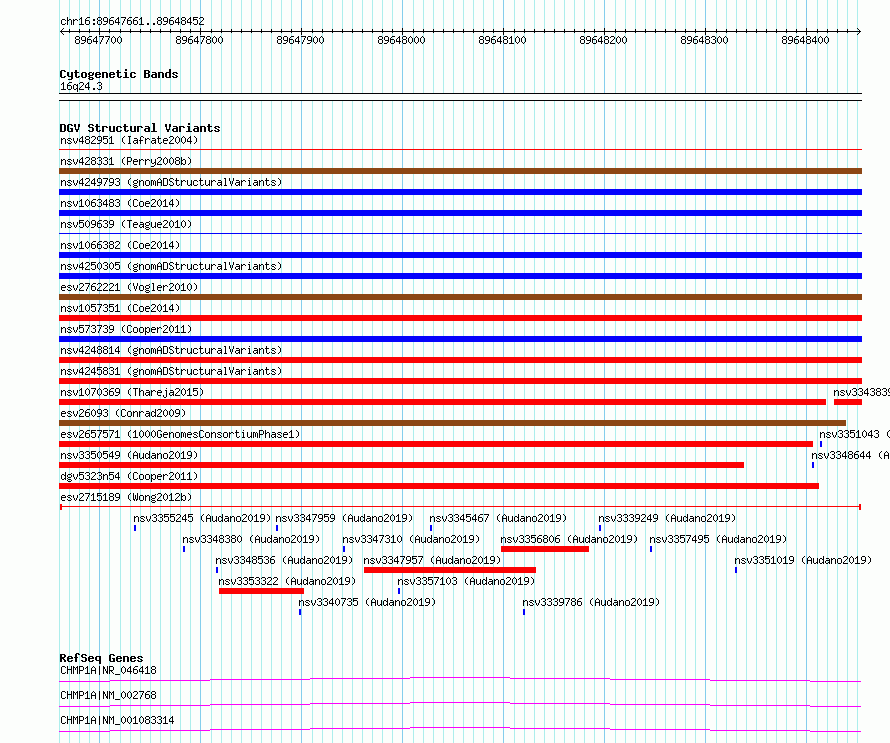Open nsv3348536 (Audano2019) label
The width and height of the screenshot is (890, 743).
[x=284, y=560]
